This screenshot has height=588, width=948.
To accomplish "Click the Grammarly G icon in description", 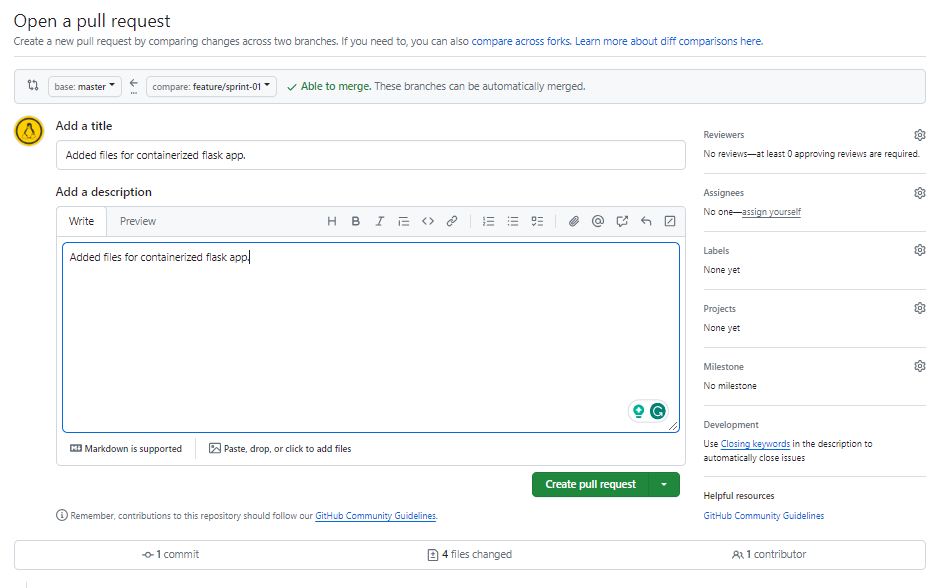I will pos(658,412).
